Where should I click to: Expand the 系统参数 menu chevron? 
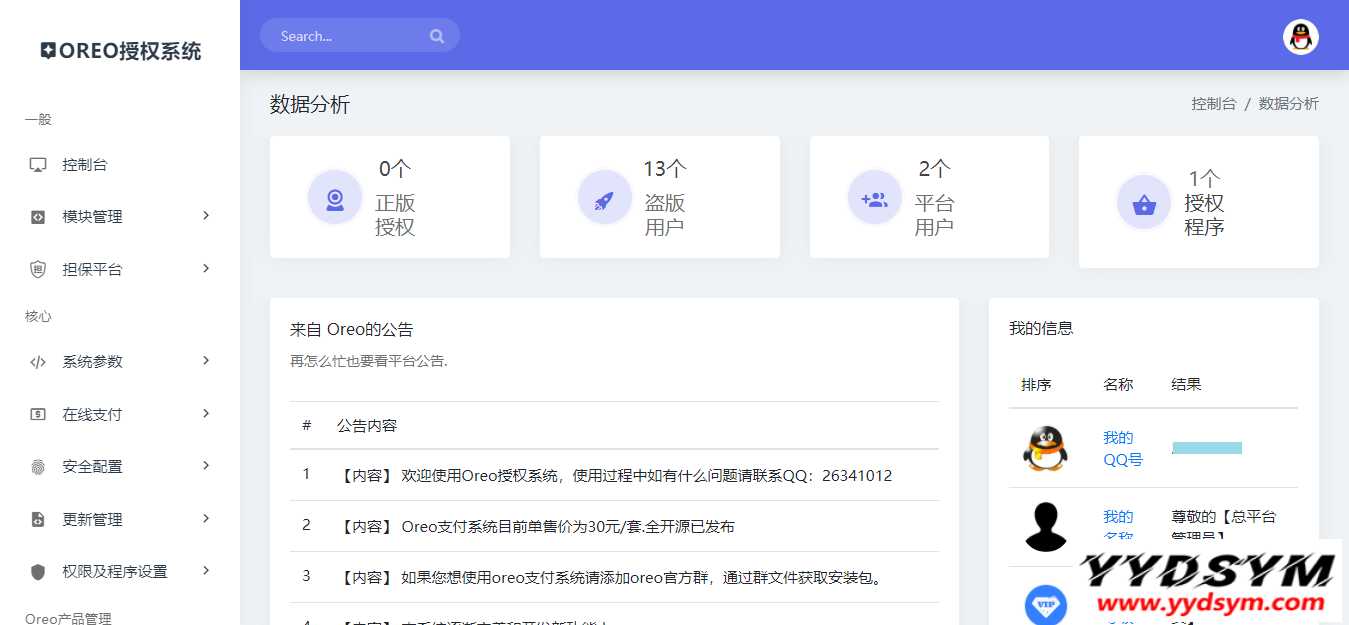206,361
